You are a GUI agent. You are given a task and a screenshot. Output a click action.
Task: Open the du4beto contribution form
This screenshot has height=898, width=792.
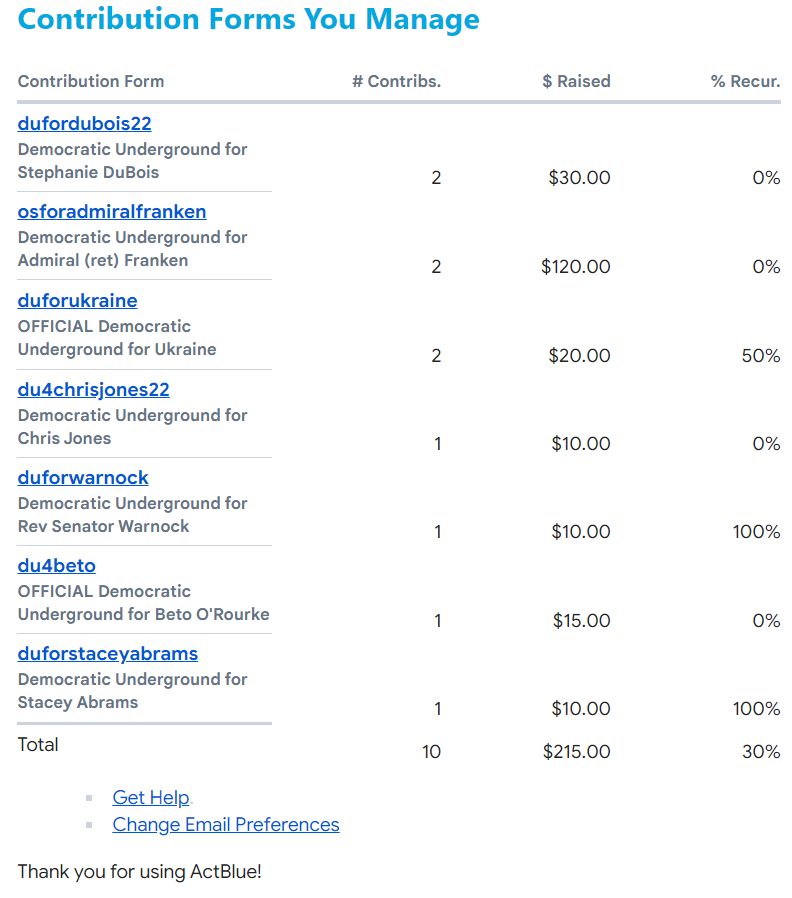[56, 566]
